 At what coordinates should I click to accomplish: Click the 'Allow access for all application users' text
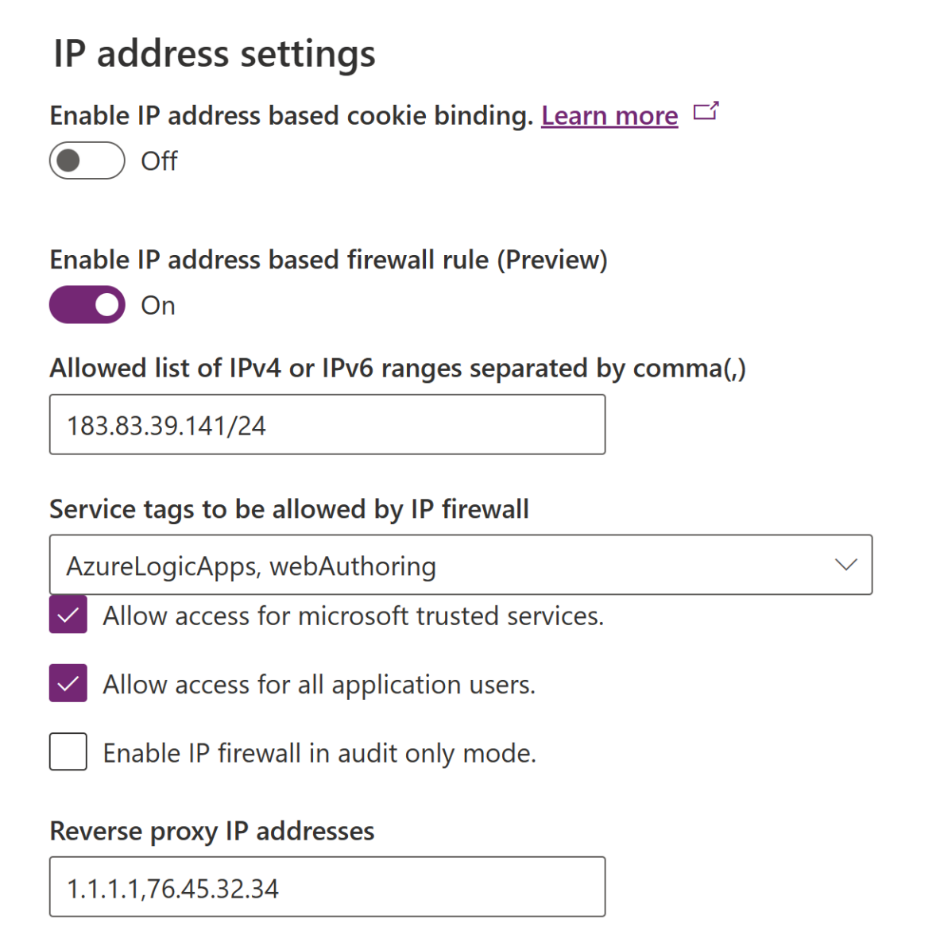319,685
